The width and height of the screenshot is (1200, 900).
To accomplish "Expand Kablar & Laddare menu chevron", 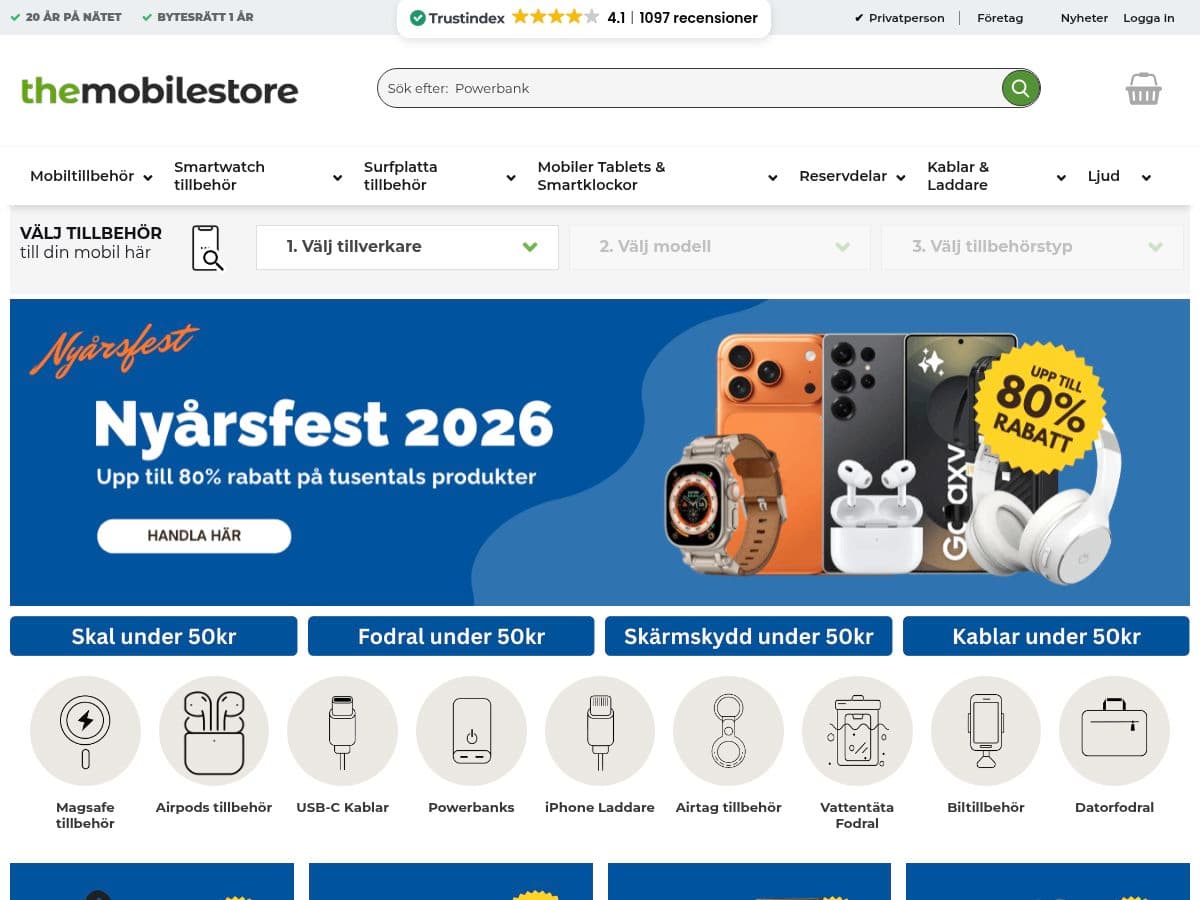I will pyautogui.click(x=1061, y=177).
